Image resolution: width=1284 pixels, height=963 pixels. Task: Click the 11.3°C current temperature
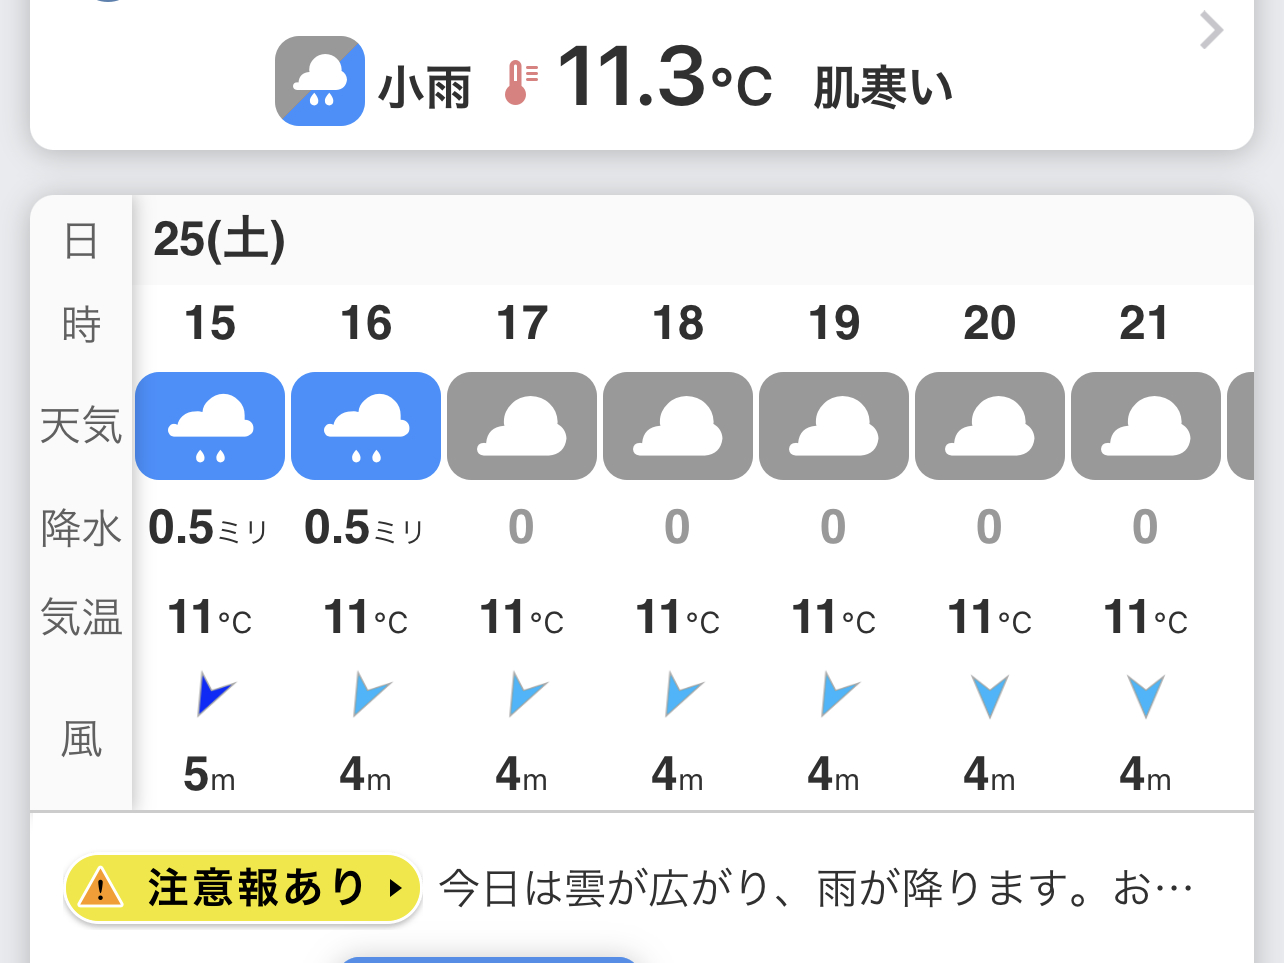pyautogui.click(x=664, y=79)
